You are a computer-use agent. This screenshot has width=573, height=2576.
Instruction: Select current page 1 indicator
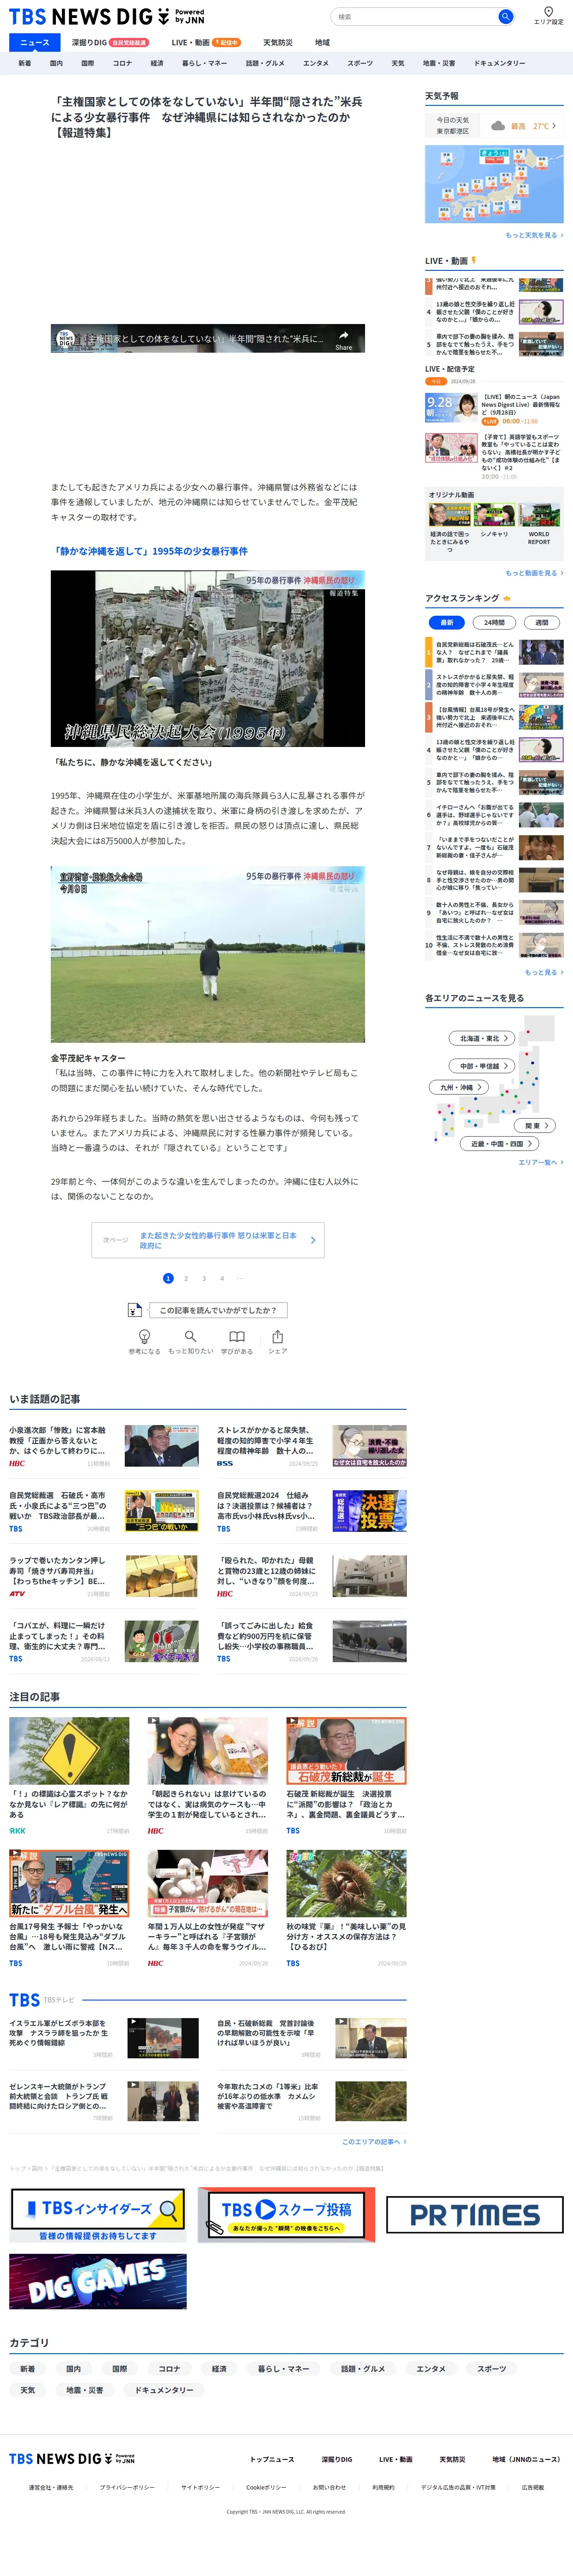(168, 1278)
